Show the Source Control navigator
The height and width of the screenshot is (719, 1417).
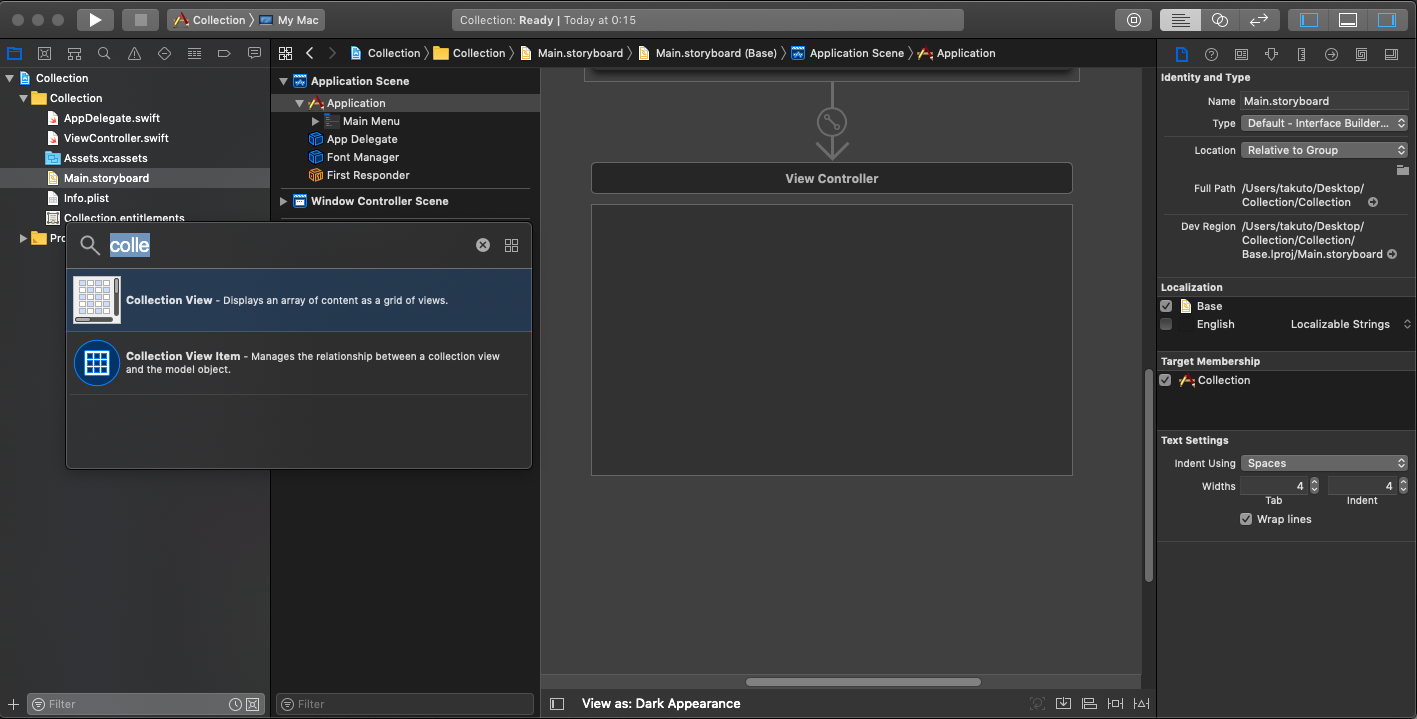coord(44,53)
